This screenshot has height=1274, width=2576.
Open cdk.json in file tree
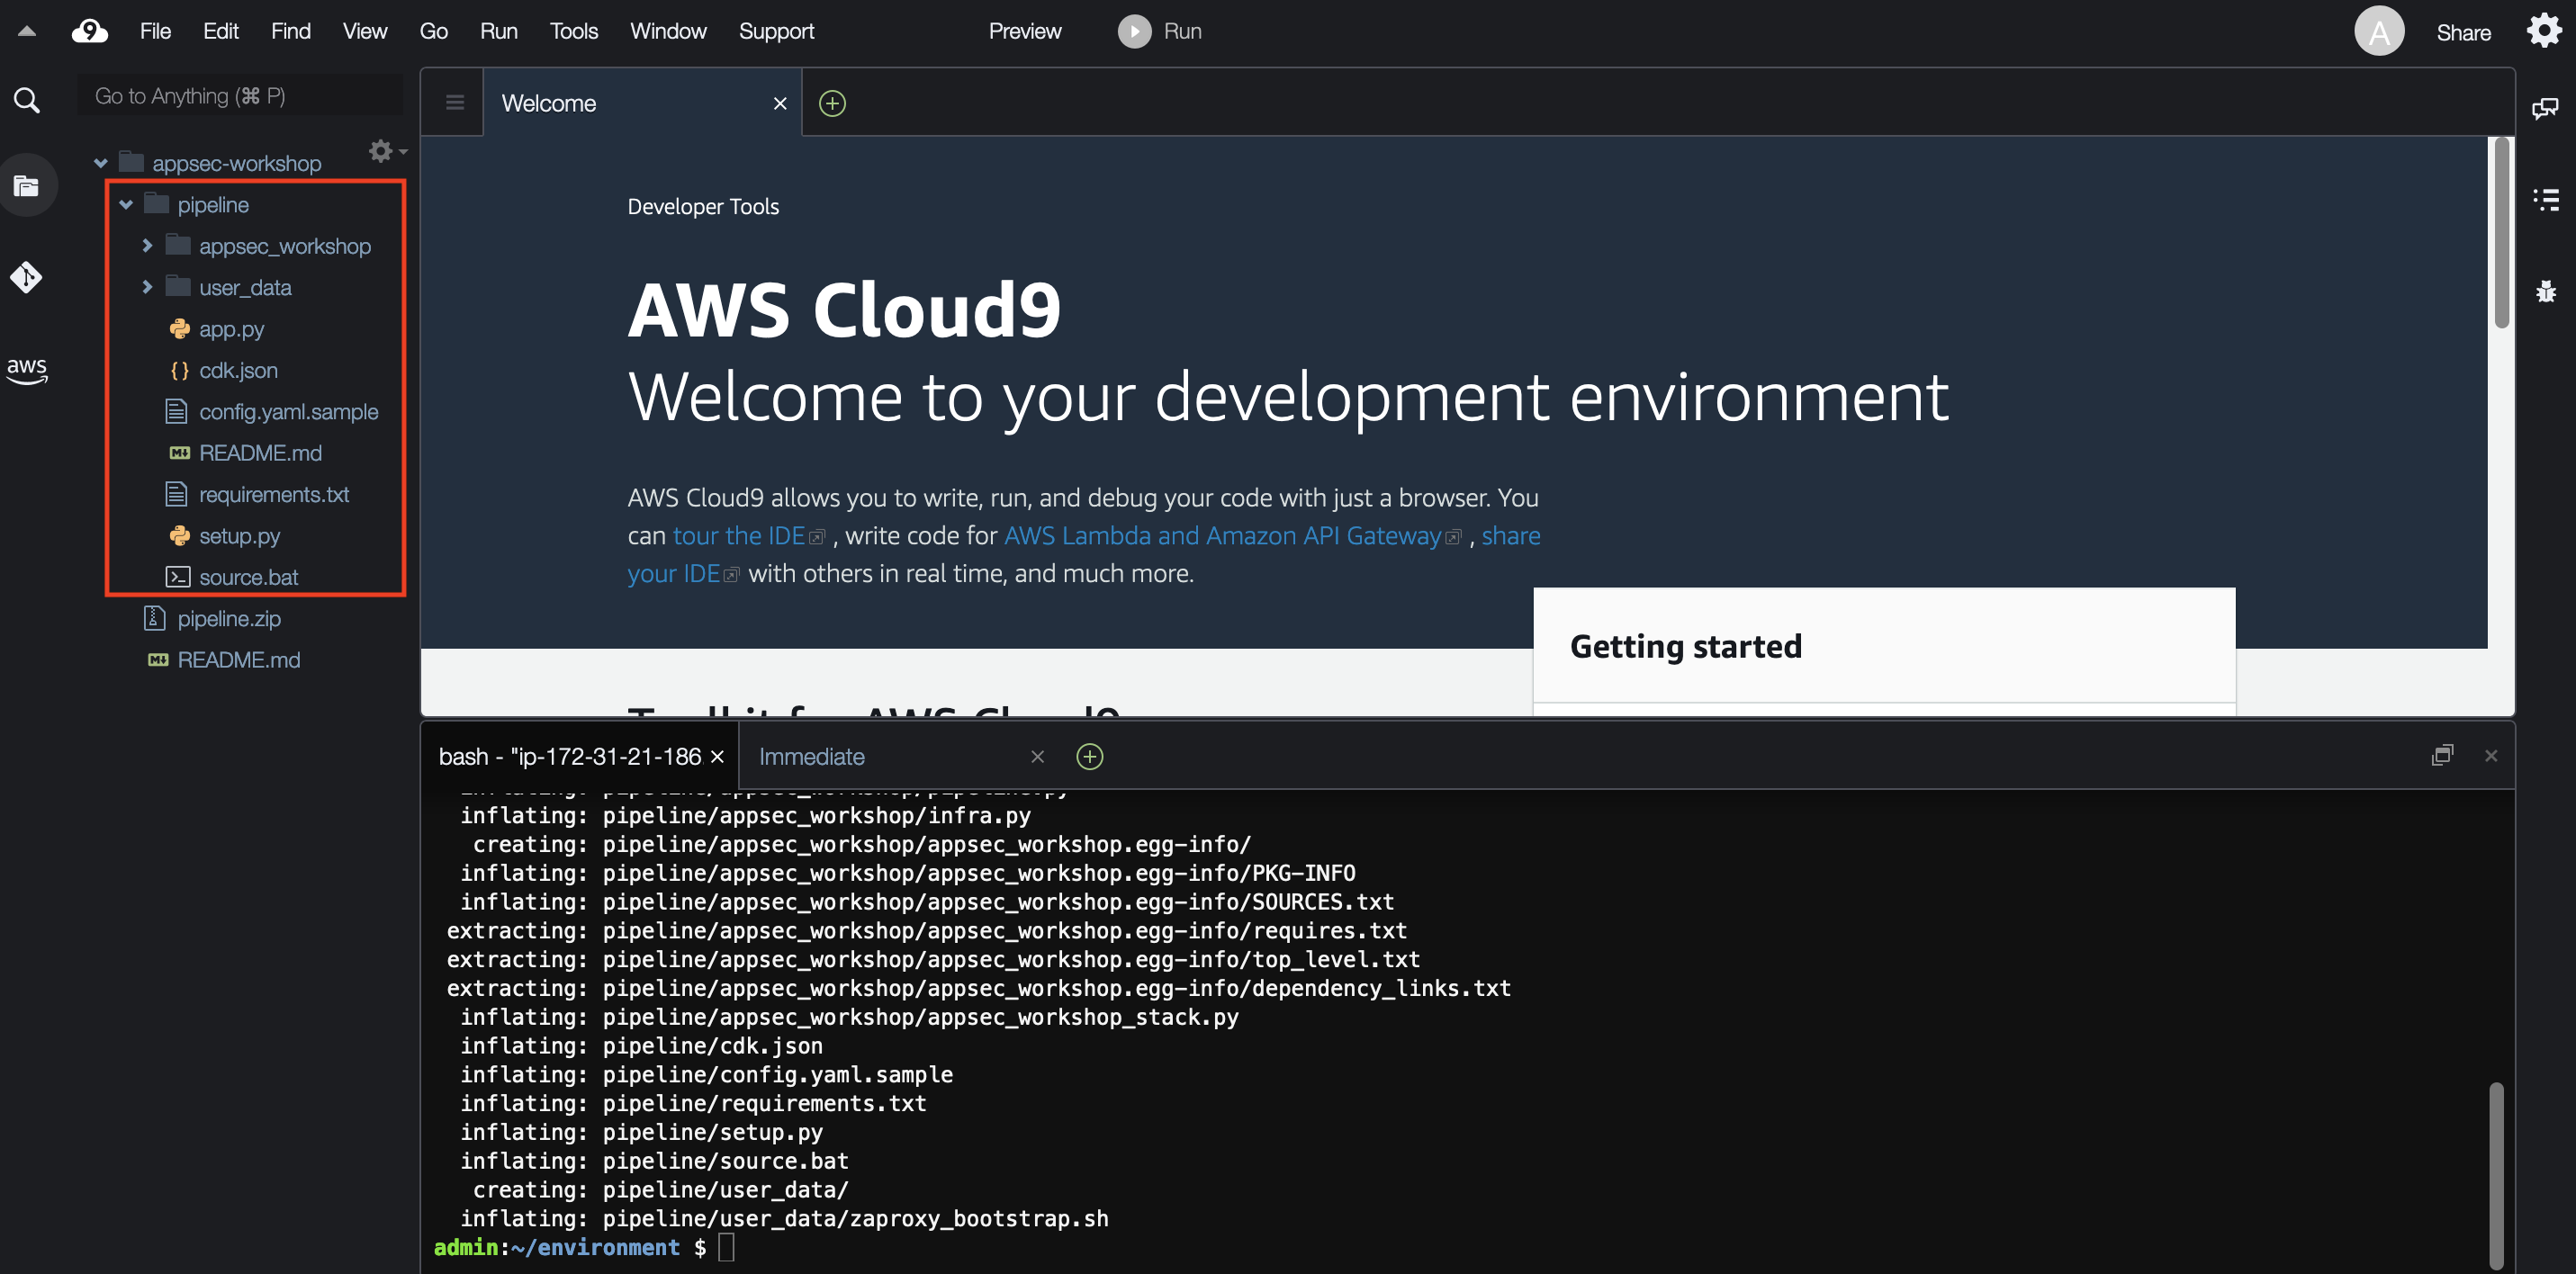238,370
